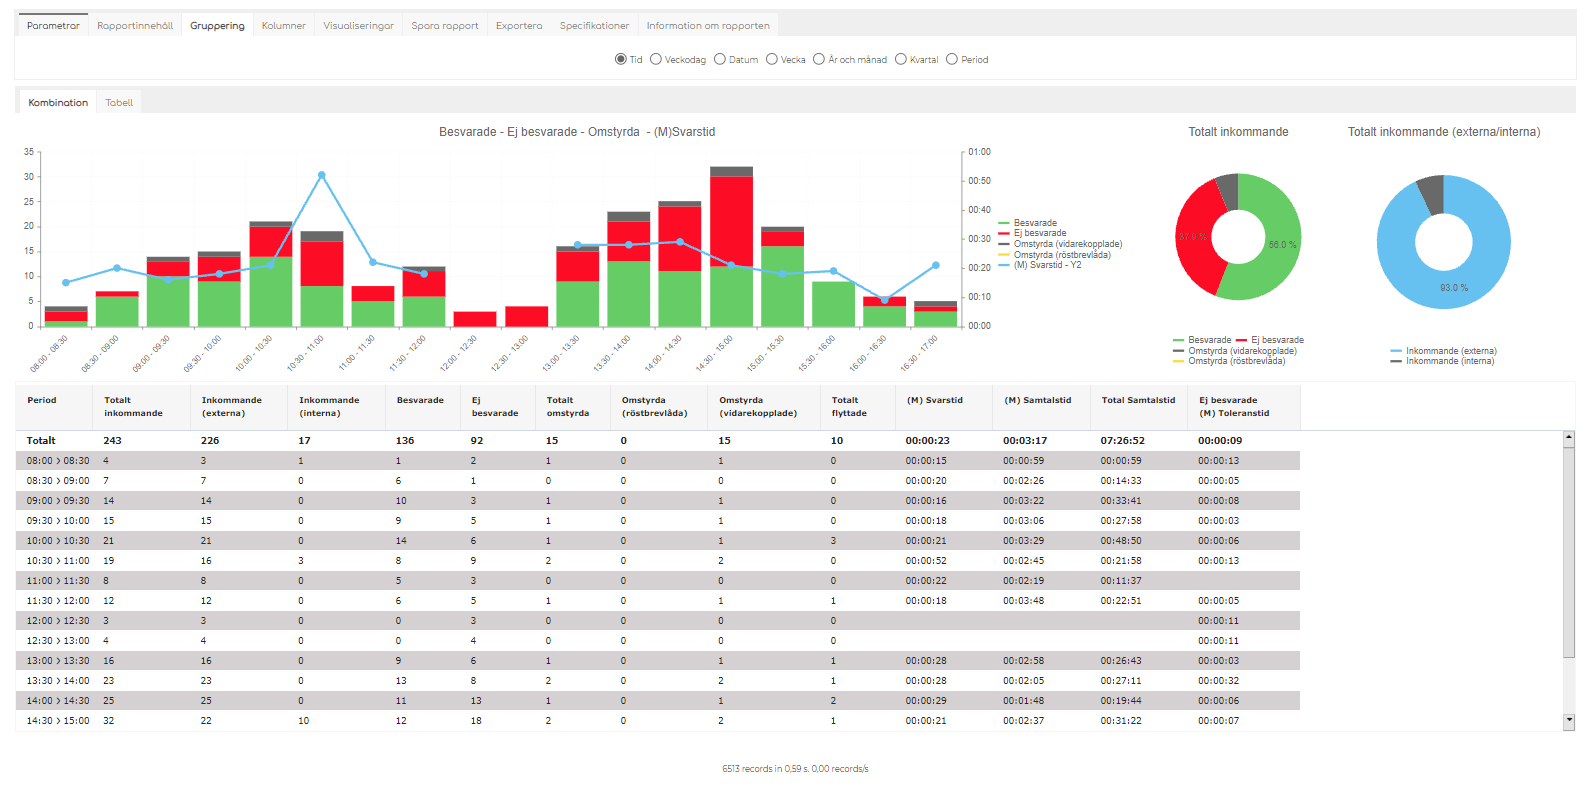1588x788 pixels.
Task: Open the Visualiseringar tab
Action: tap(359, 25)
